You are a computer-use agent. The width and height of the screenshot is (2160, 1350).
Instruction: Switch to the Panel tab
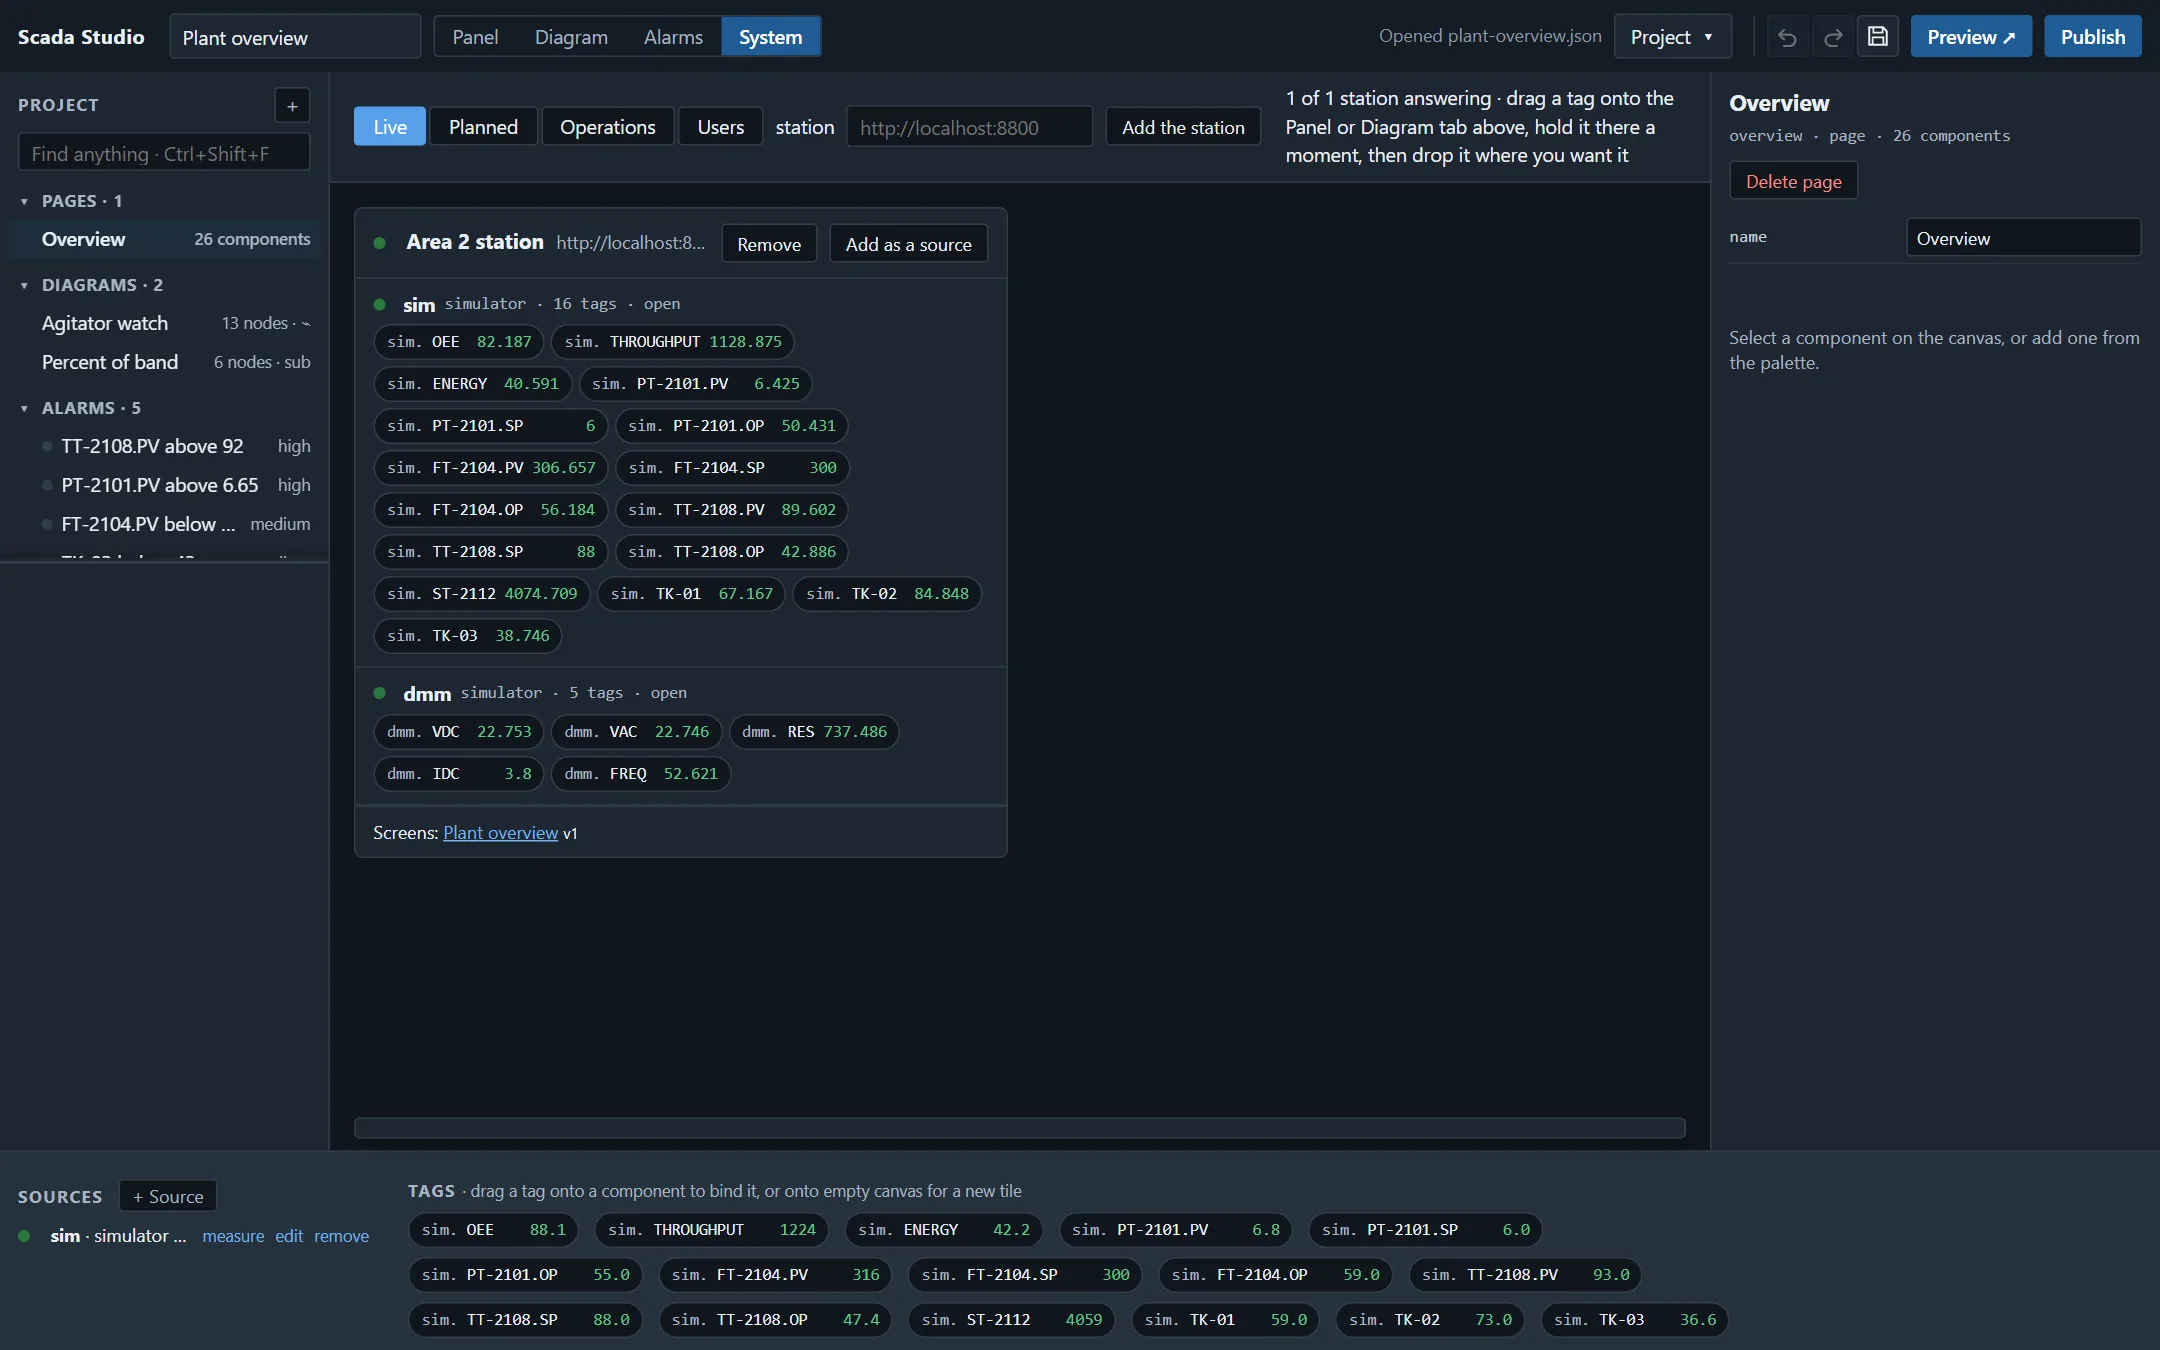pyautogui.click(x=475, y=37)
